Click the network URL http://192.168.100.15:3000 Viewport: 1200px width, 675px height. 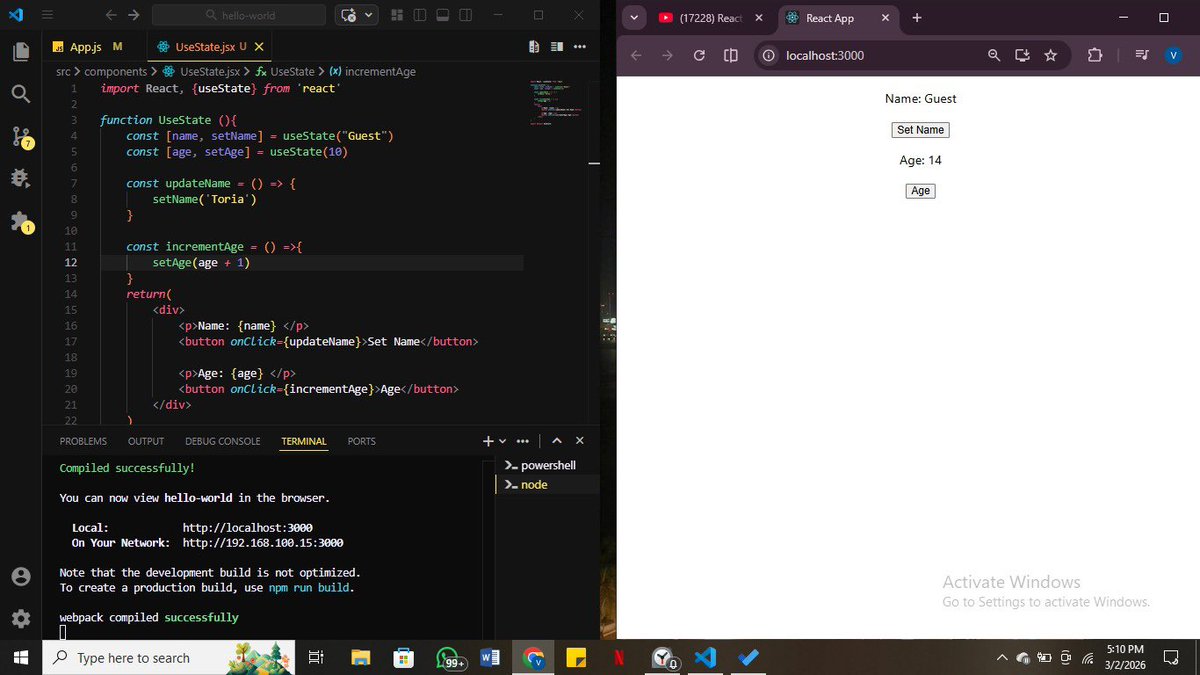(x=263, y=543)
